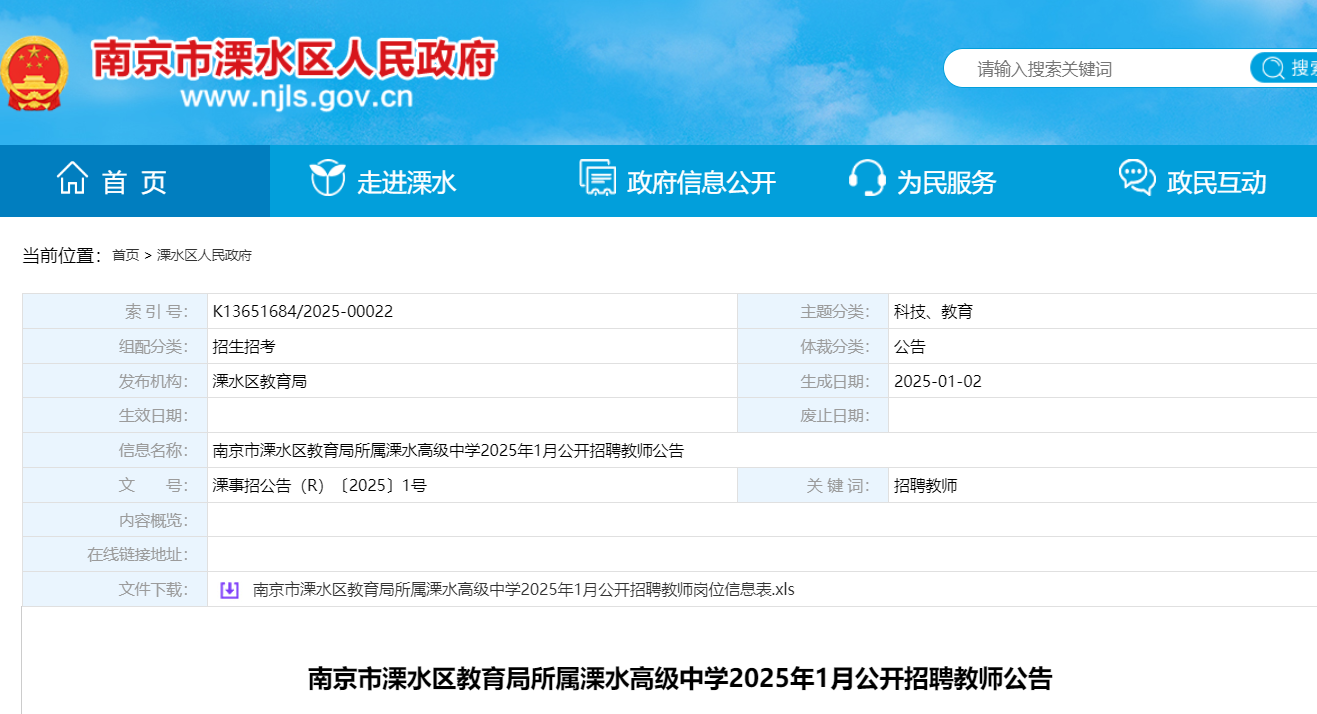Viewport: 1317px width, 714px height.
Task: Open the 政府信息公开 navigation menu
Action: [x=679, y=181]
